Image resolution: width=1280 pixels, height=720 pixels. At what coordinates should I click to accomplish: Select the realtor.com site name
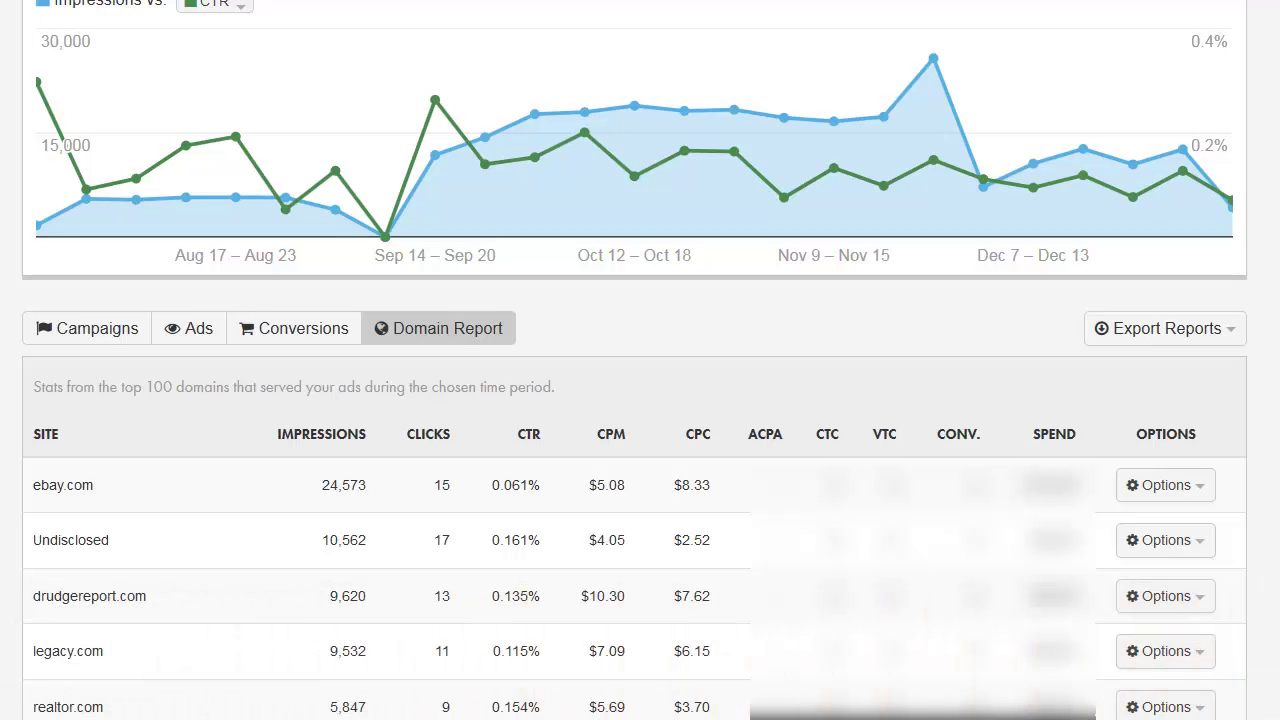68,707
